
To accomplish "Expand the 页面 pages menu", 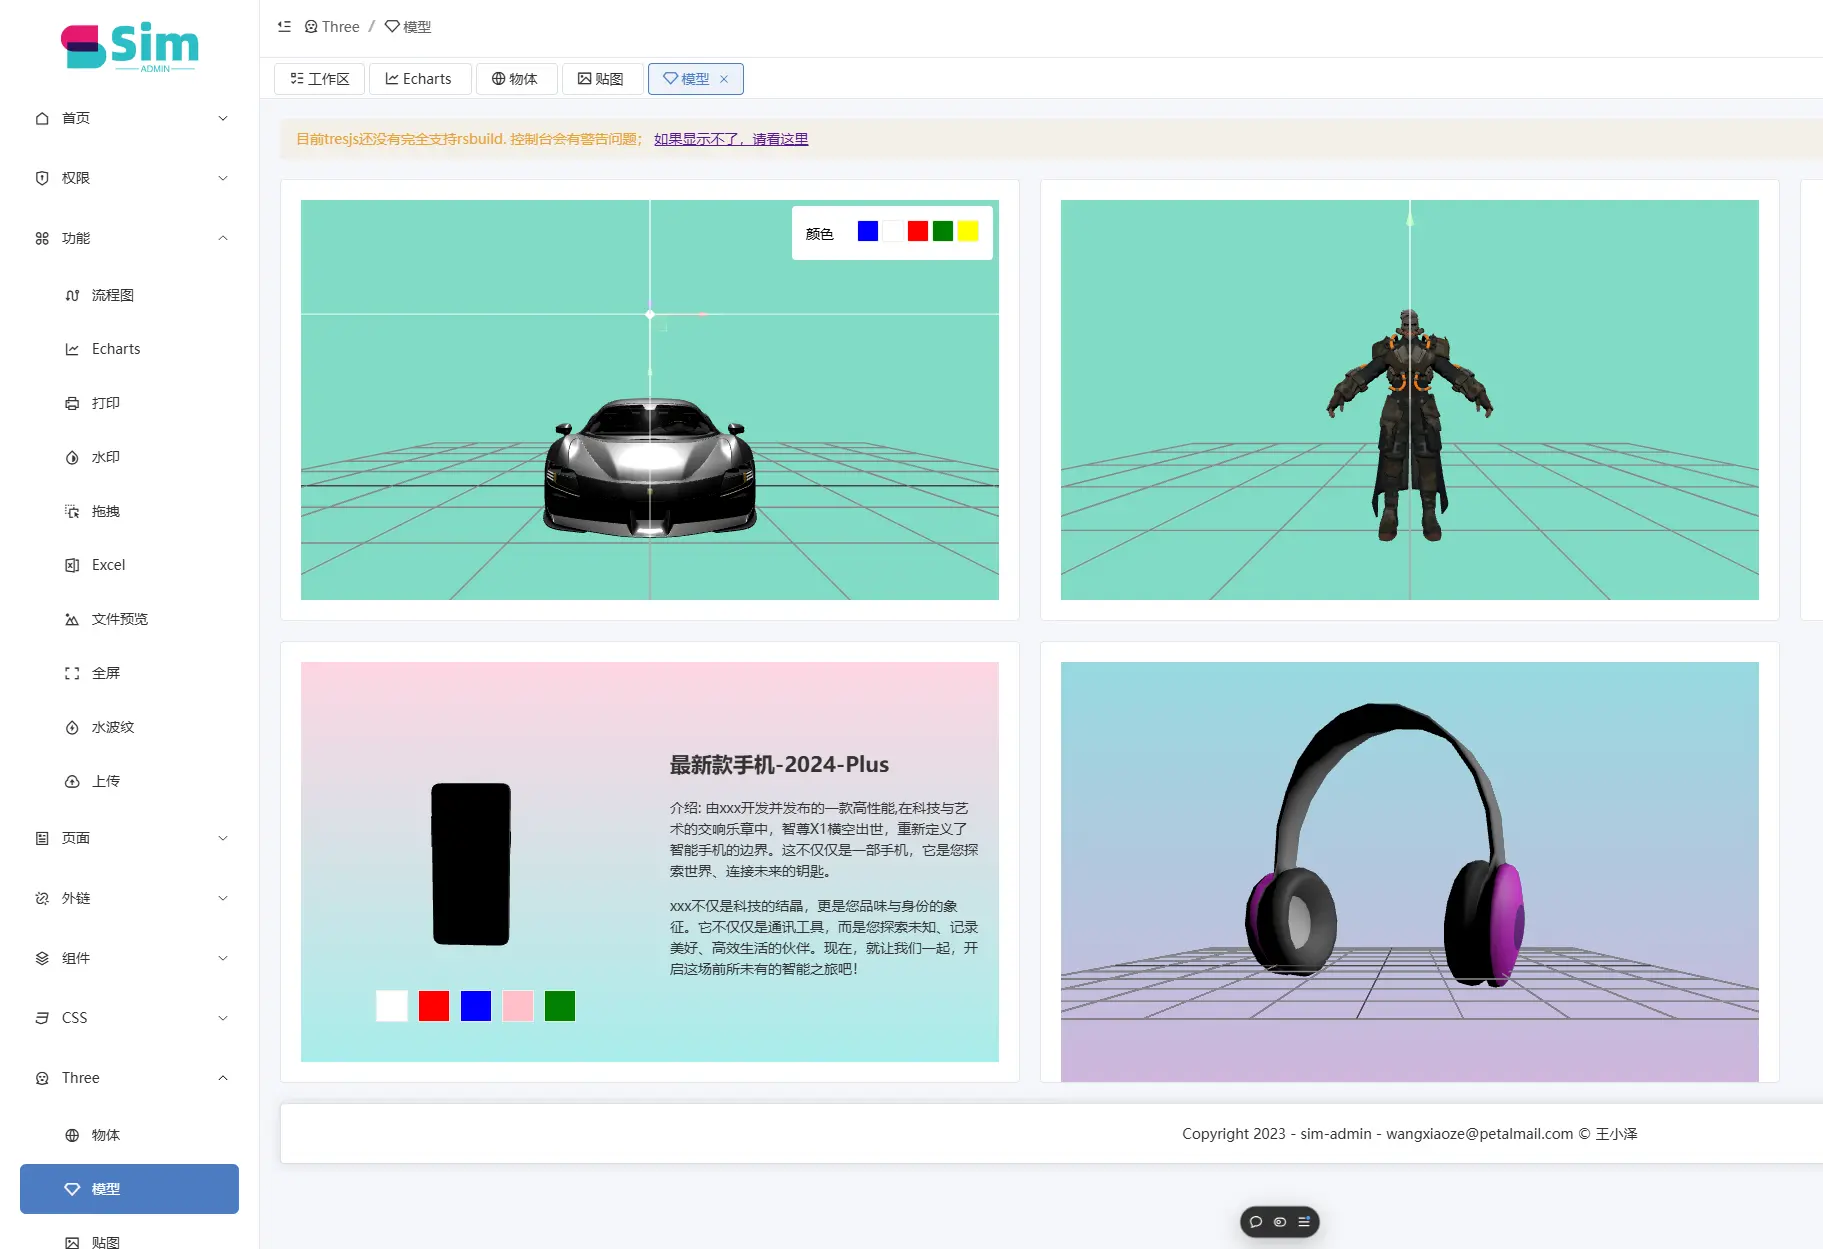I will pyautogui.click(x=130, y=838).
